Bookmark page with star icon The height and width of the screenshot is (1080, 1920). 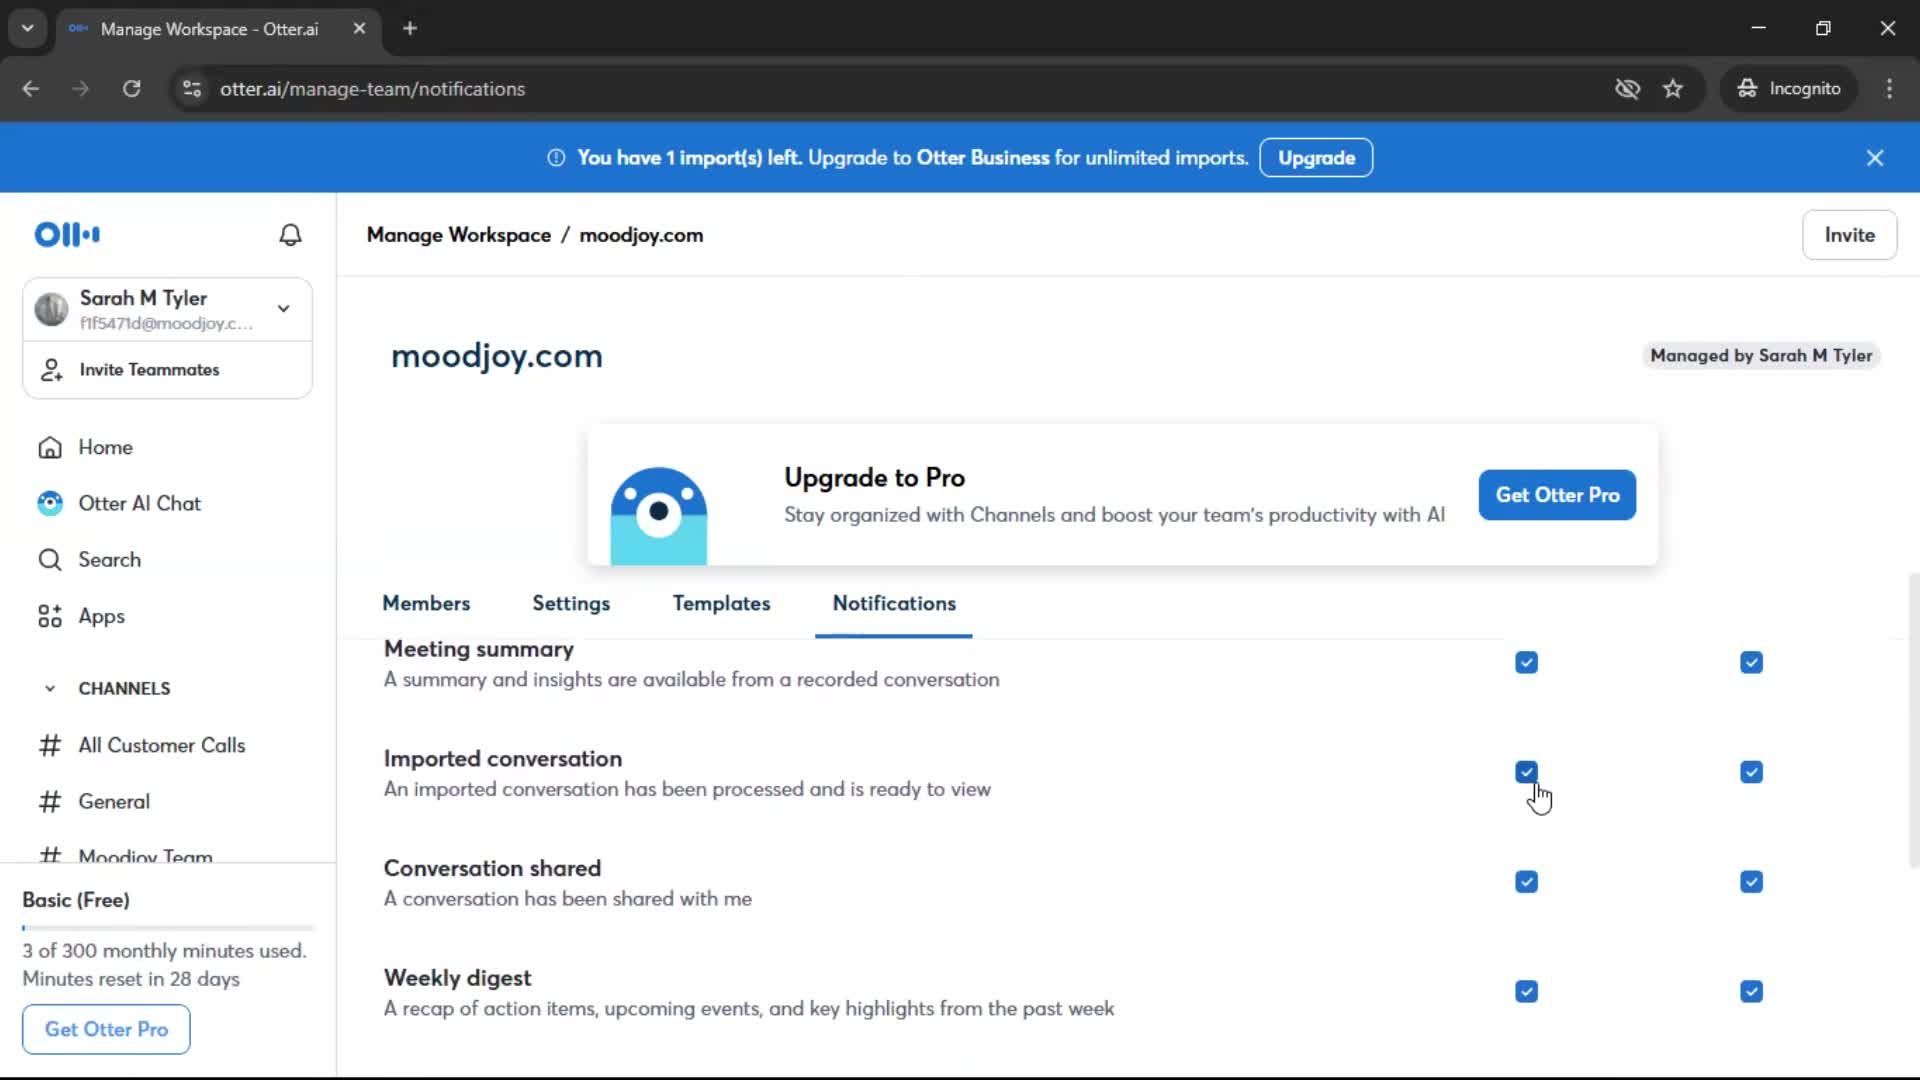(x=1673, y=89)
